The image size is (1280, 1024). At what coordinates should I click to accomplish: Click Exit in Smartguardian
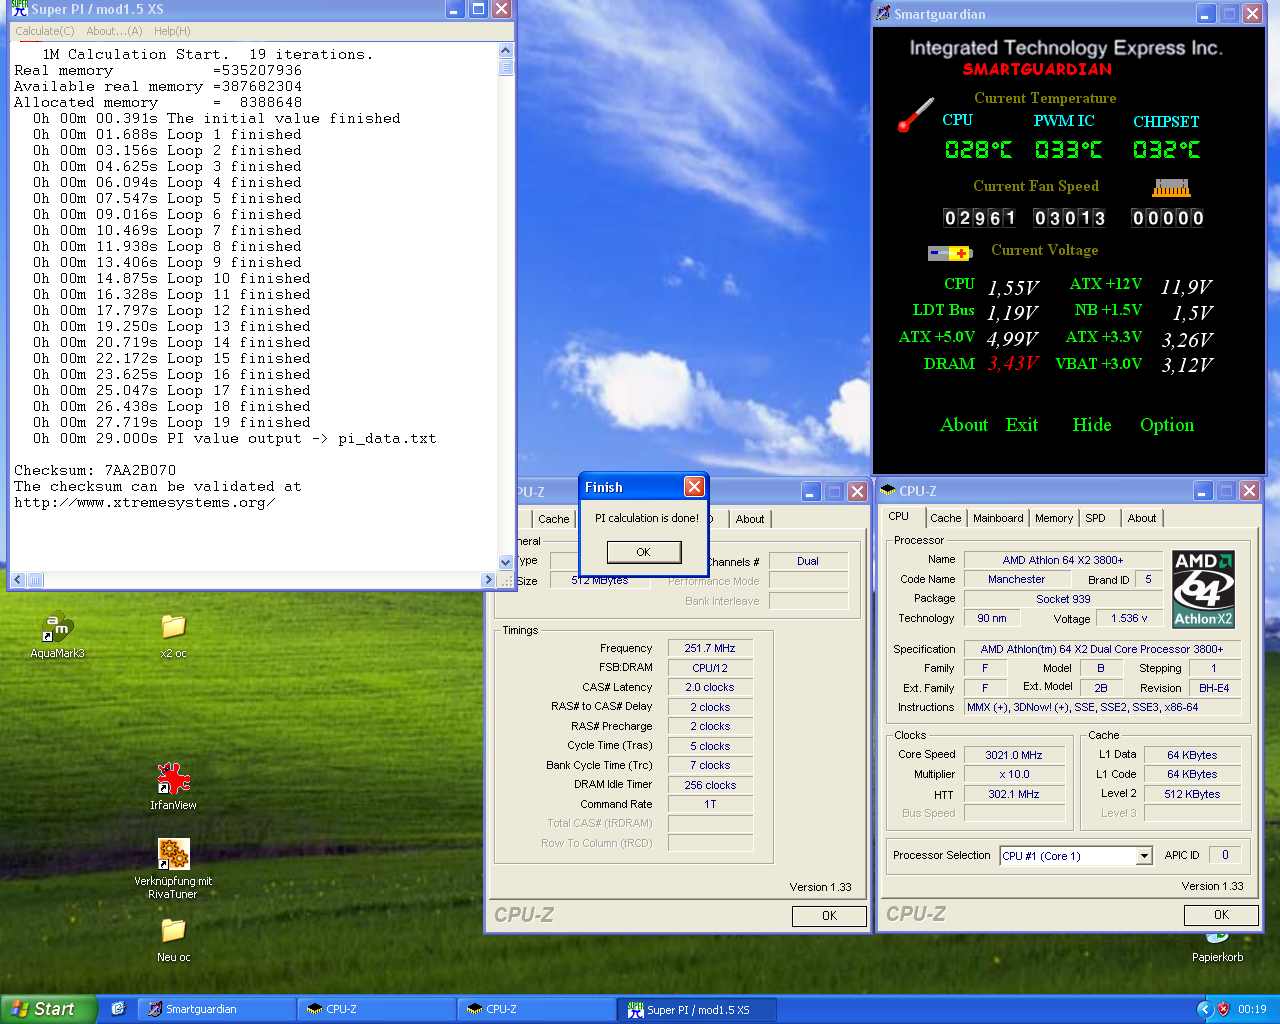coord(1021,425)
